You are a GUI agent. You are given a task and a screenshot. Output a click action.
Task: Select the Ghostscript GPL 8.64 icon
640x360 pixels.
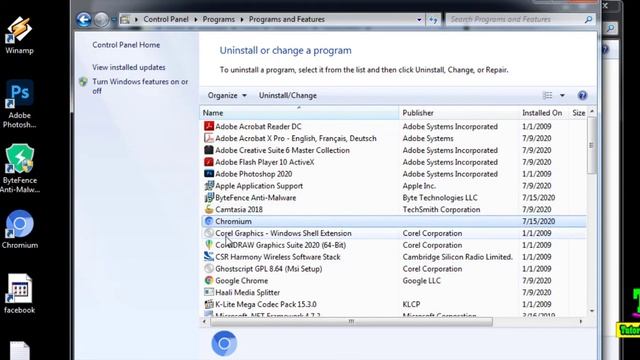[x=209, y=268]
